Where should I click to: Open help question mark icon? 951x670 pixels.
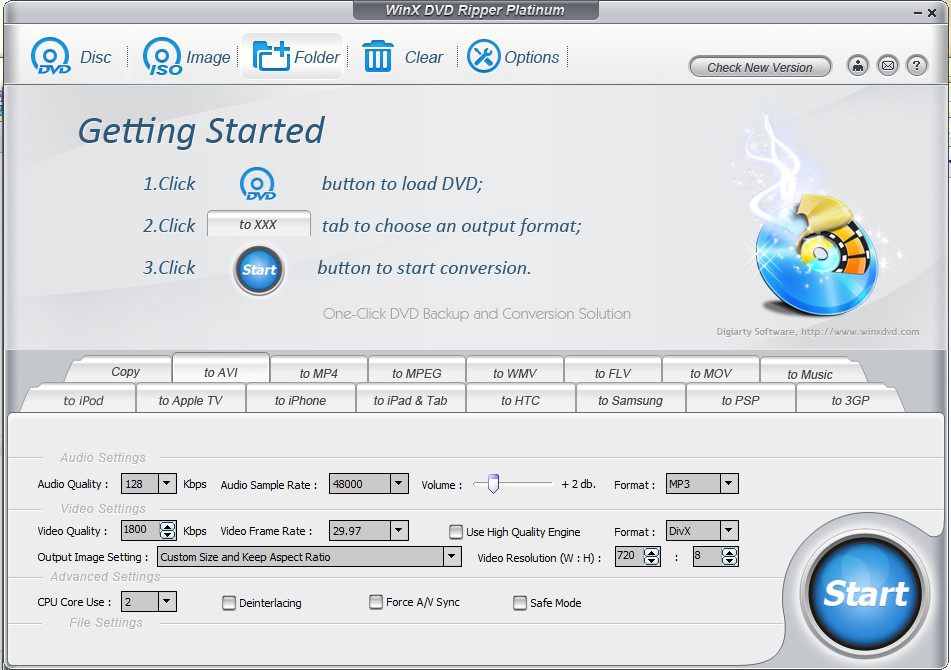tap(916, 67)
